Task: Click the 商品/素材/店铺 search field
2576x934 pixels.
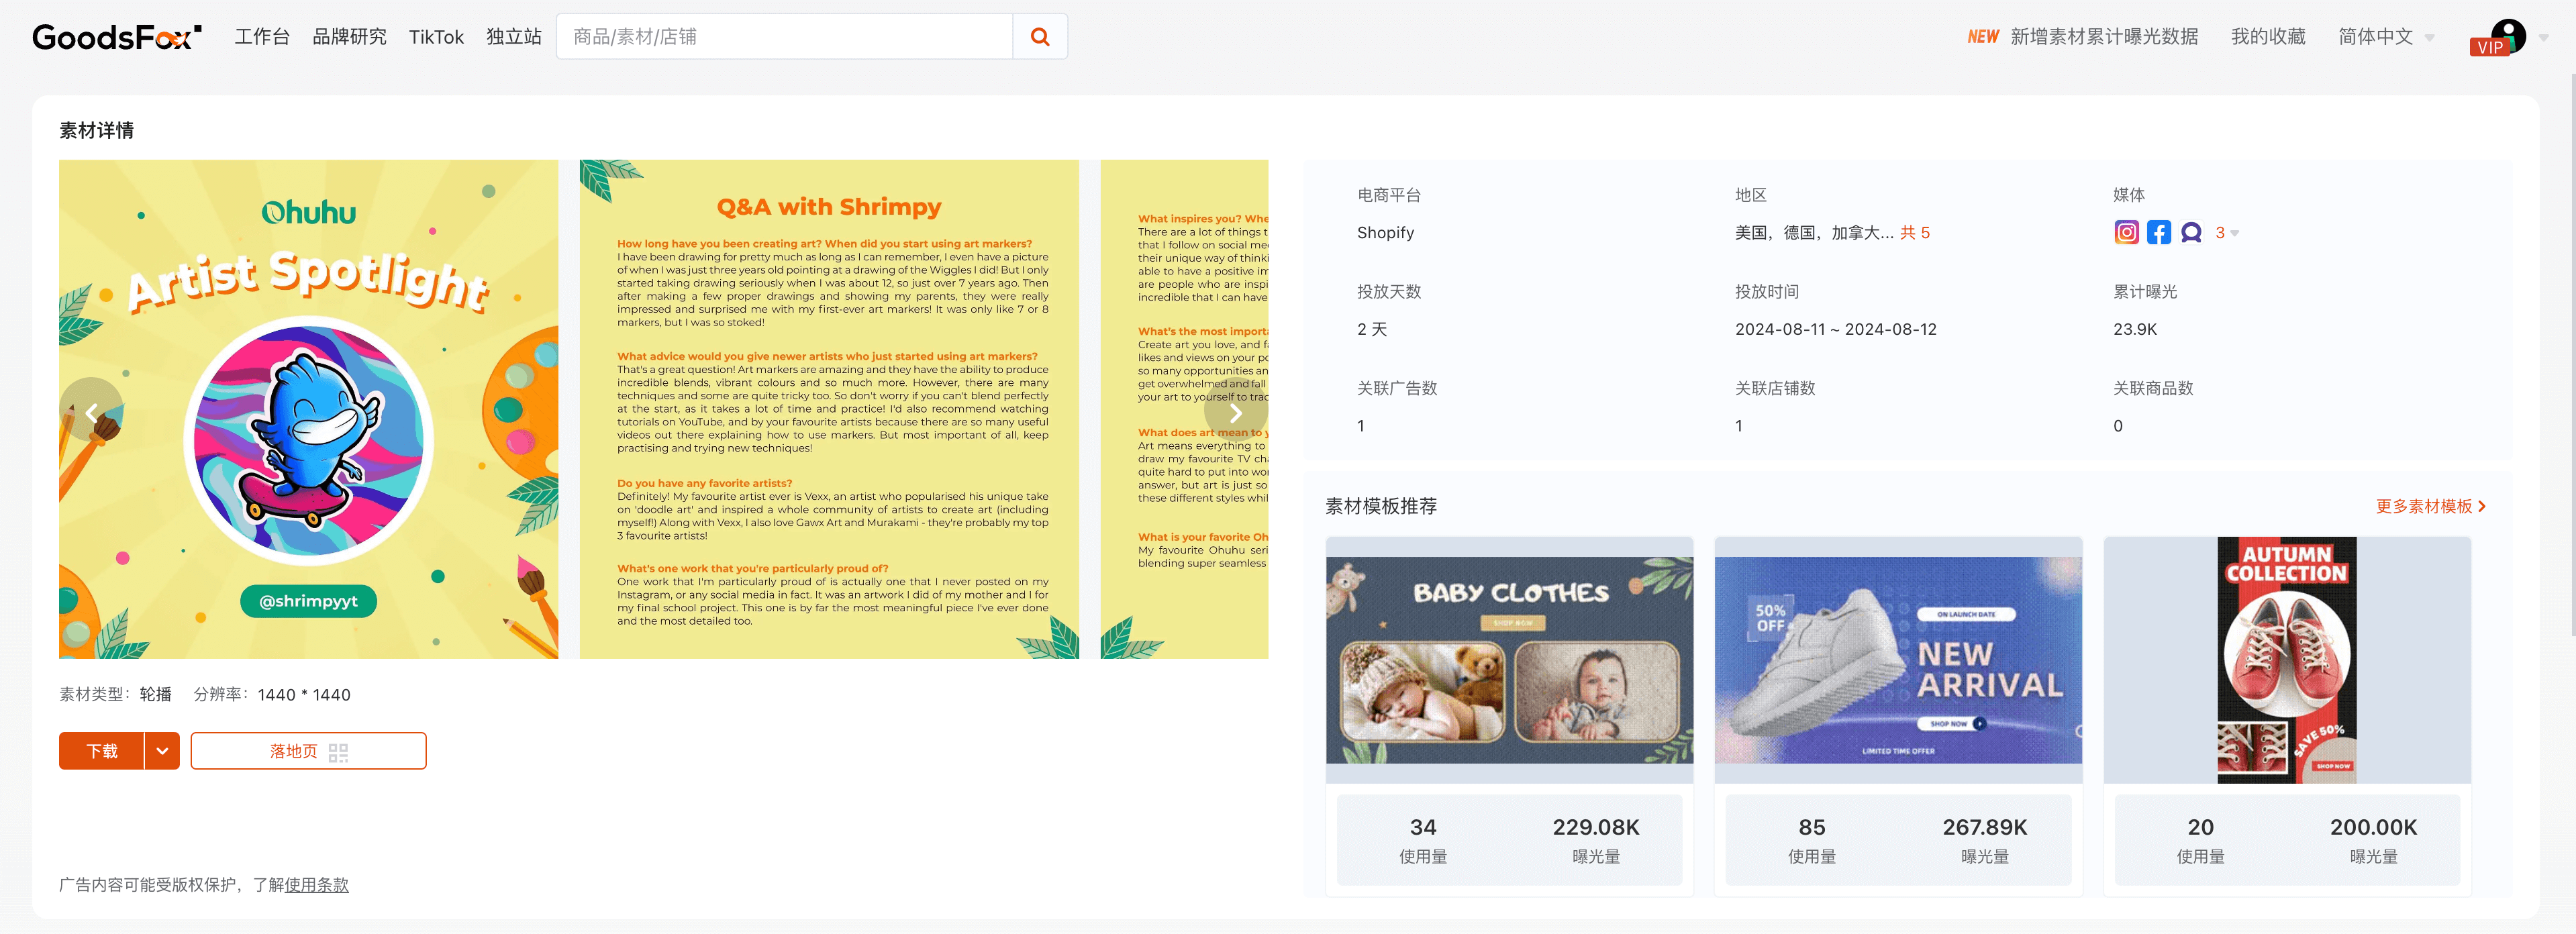Action: click(785, 37)
